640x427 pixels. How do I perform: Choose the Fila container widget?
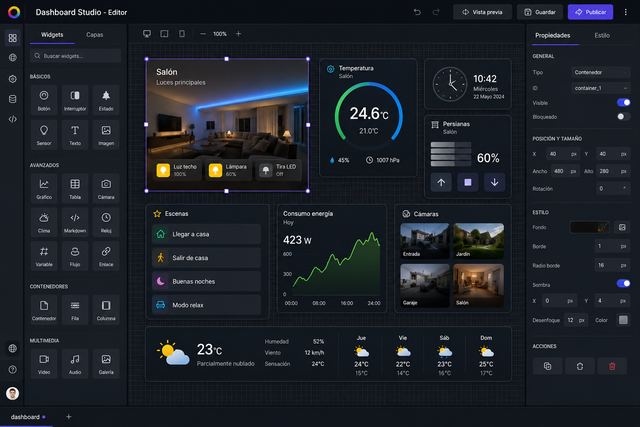[75, 309]
